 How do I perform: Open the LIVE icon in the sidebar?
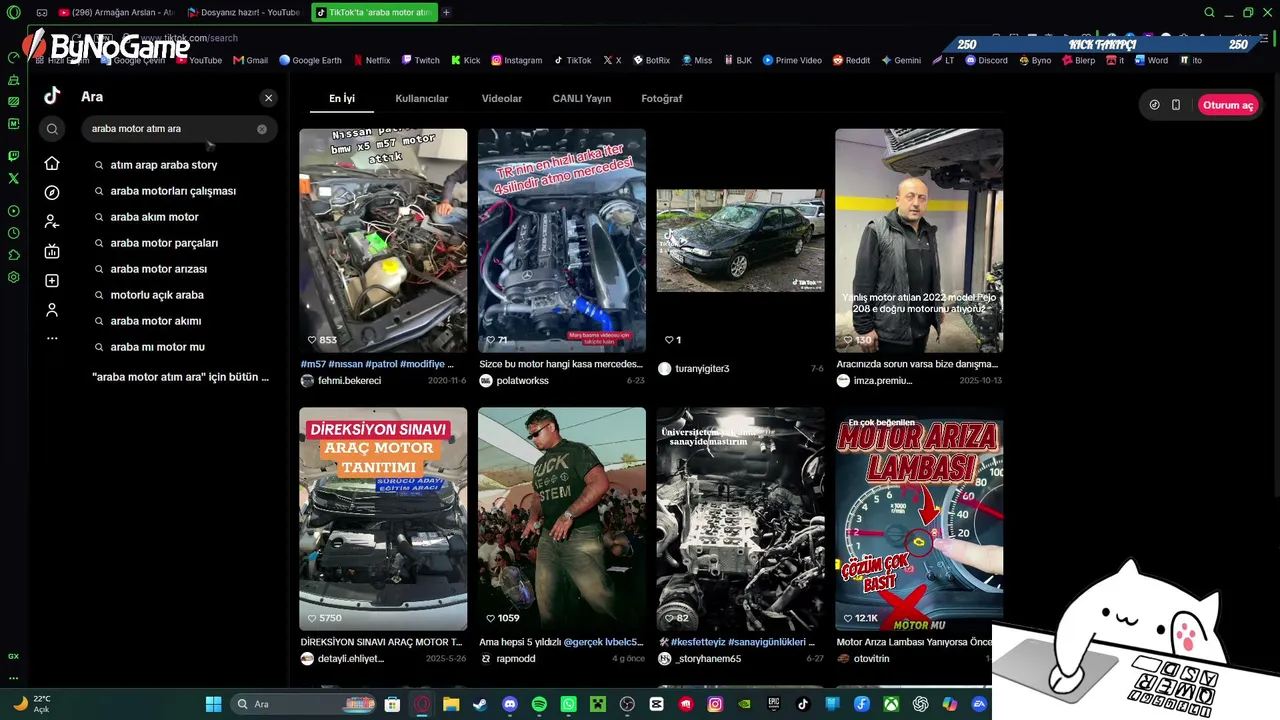pos(52,251)
